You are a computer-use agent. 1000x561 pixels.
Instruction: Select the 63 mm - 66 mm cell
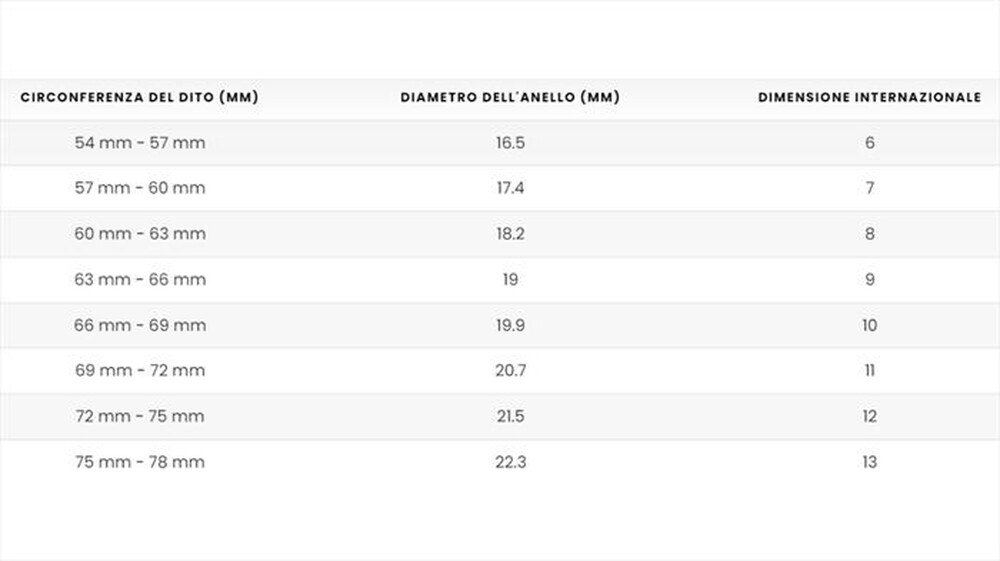(140, 280)
